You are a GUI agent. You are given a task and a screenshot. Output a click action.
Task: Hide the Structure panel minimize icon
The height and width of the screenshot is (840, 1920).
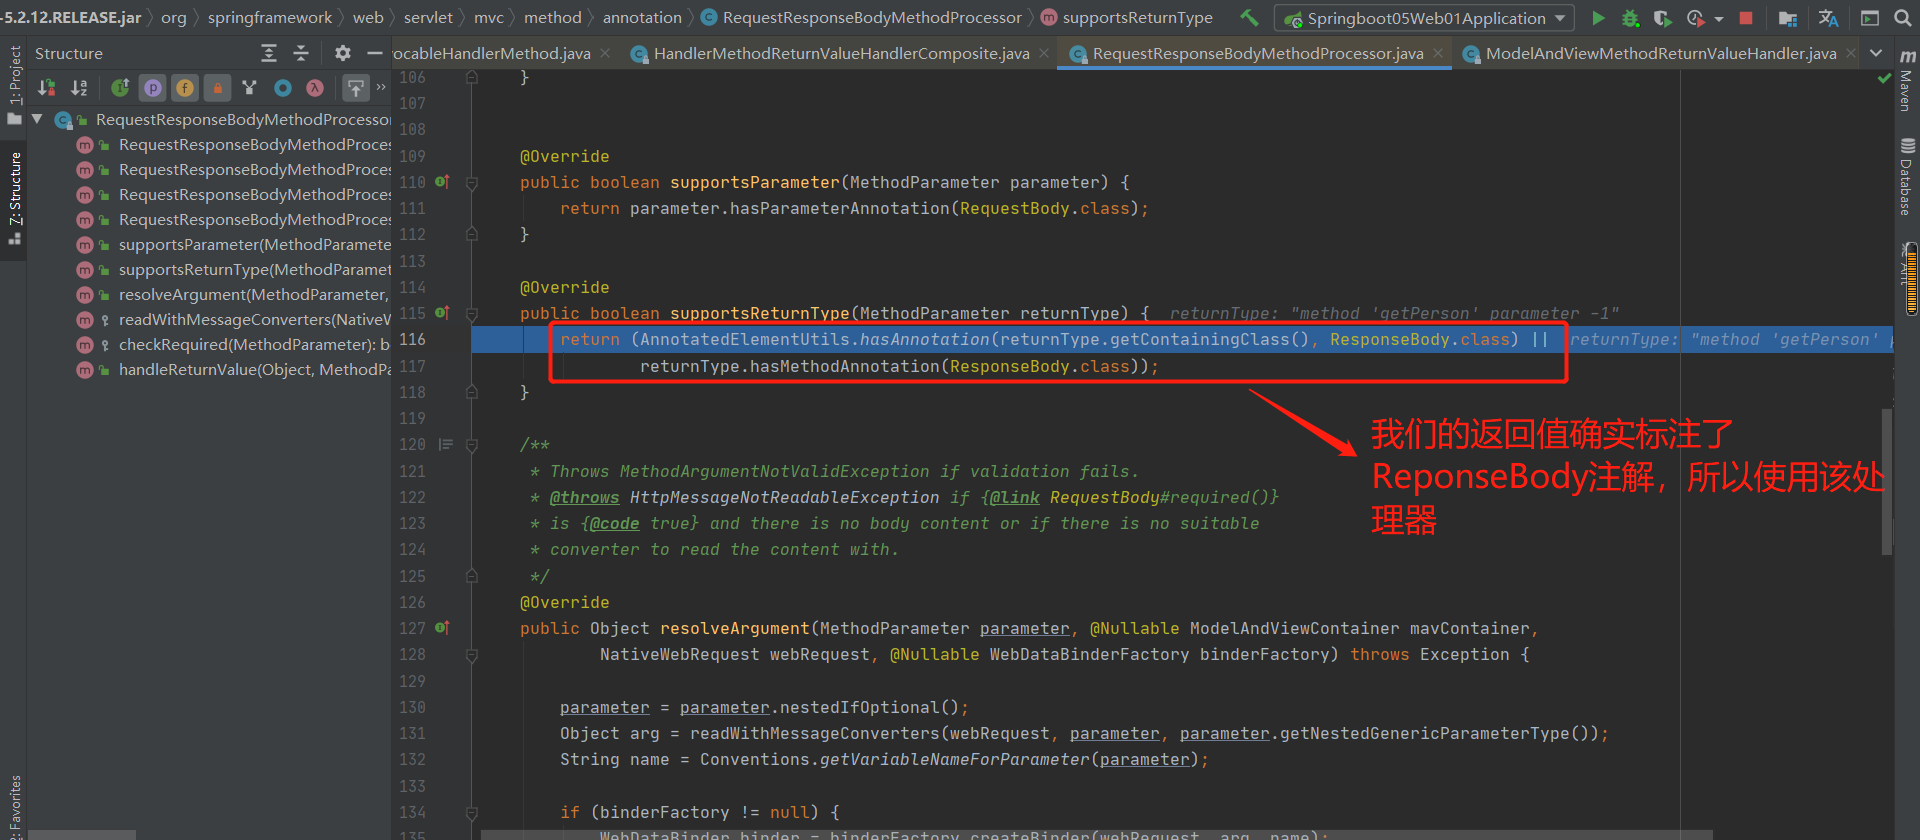pos(375,53)
